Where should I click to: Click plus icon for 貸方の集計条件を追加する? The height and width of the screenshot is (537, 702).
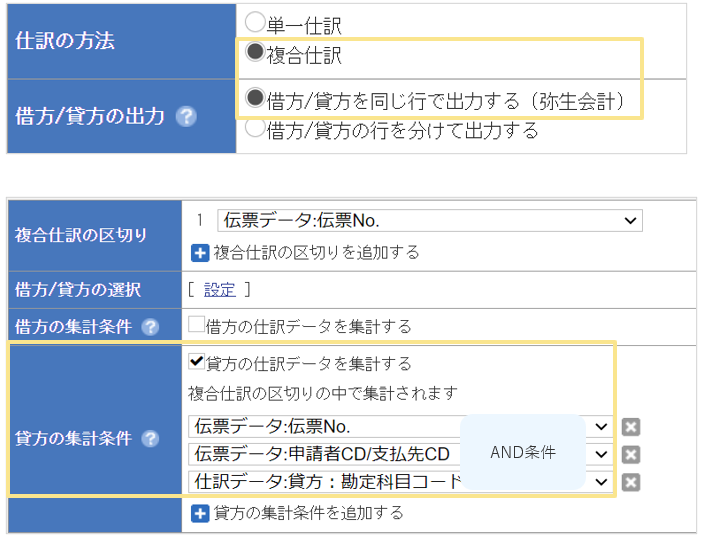click(199, 513)
